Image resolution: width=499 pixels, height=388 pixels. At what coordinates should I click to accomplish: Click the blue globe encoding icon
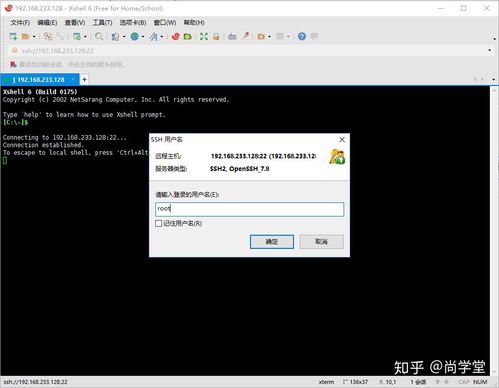pos(135,36)
